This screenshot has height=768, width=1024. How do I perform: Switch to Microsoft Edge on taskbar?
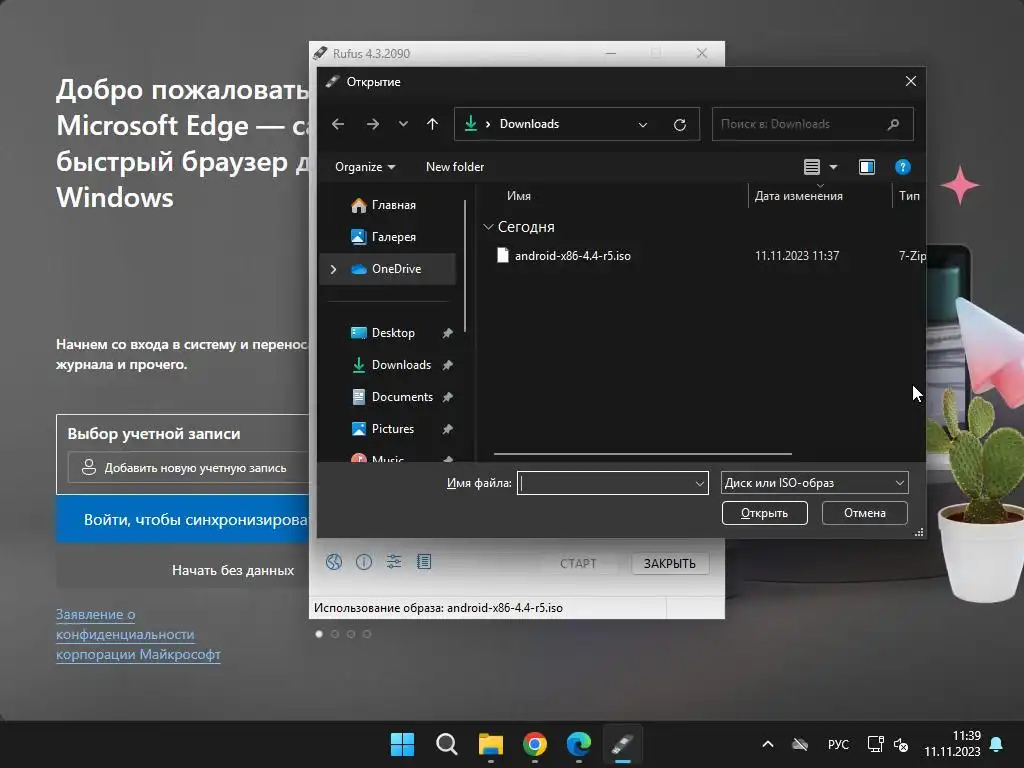pyautogui.click(x=579, y=744)
